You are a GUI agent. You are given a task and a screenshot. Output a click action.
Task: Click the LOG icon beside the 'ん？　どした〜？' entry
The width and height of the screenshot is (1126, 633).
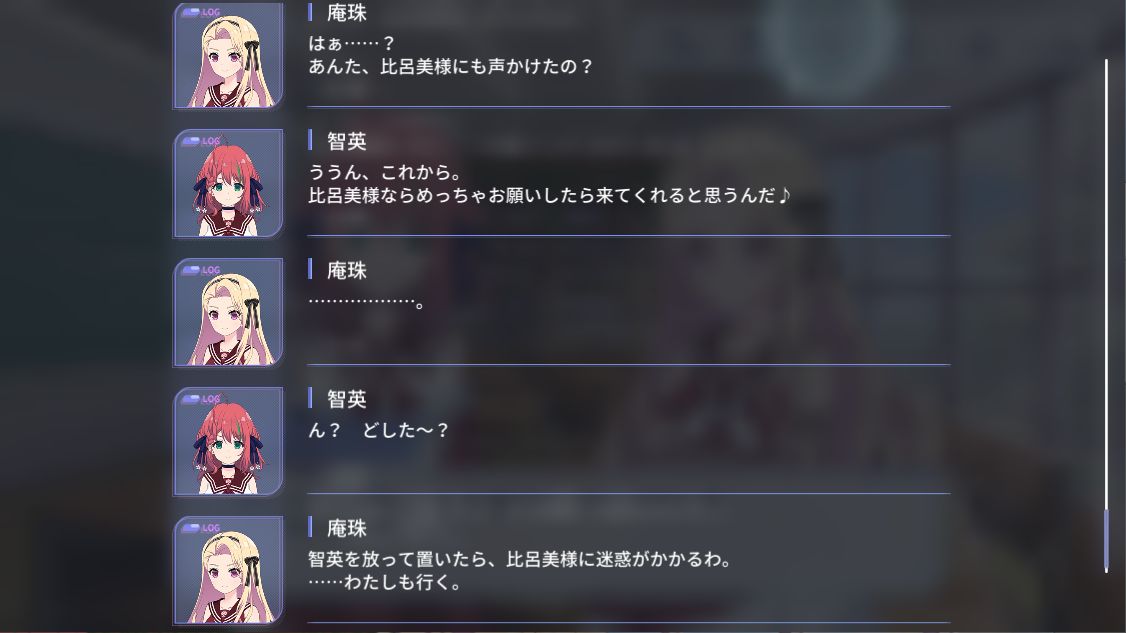click(201, 399)
